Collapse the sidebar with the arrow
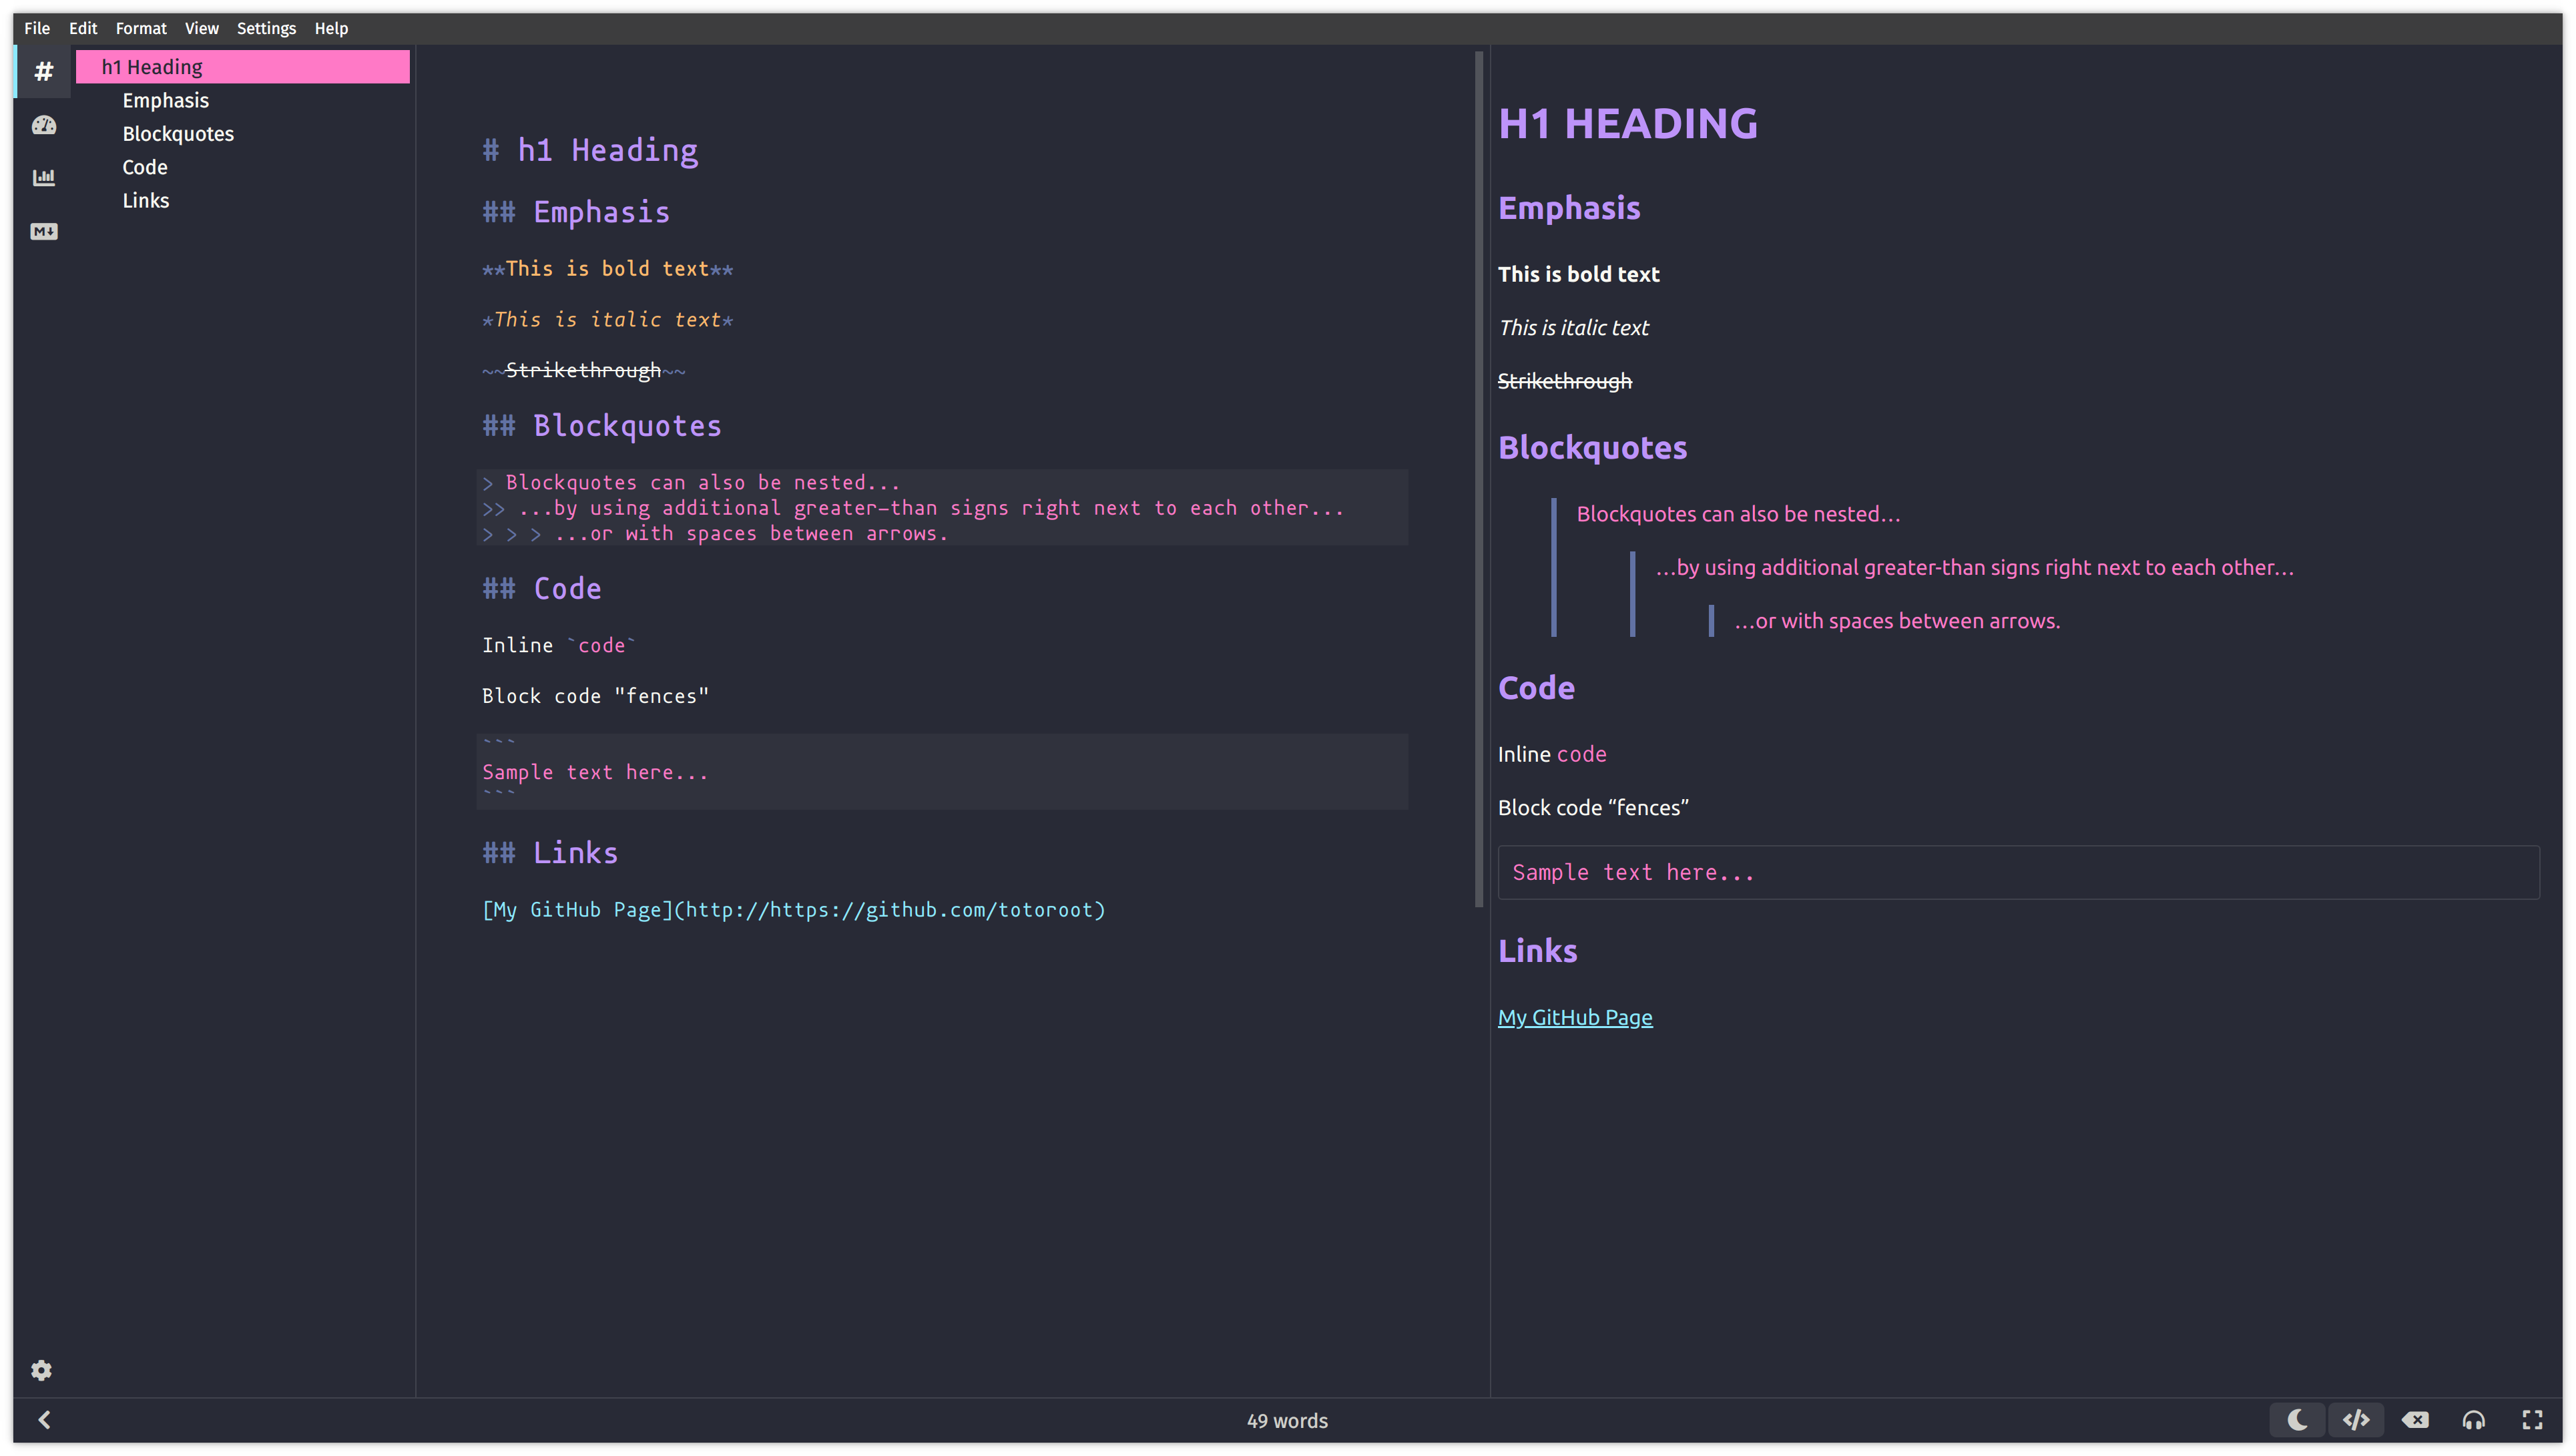This screenshot has width=2576, height=1456. 44,1420
